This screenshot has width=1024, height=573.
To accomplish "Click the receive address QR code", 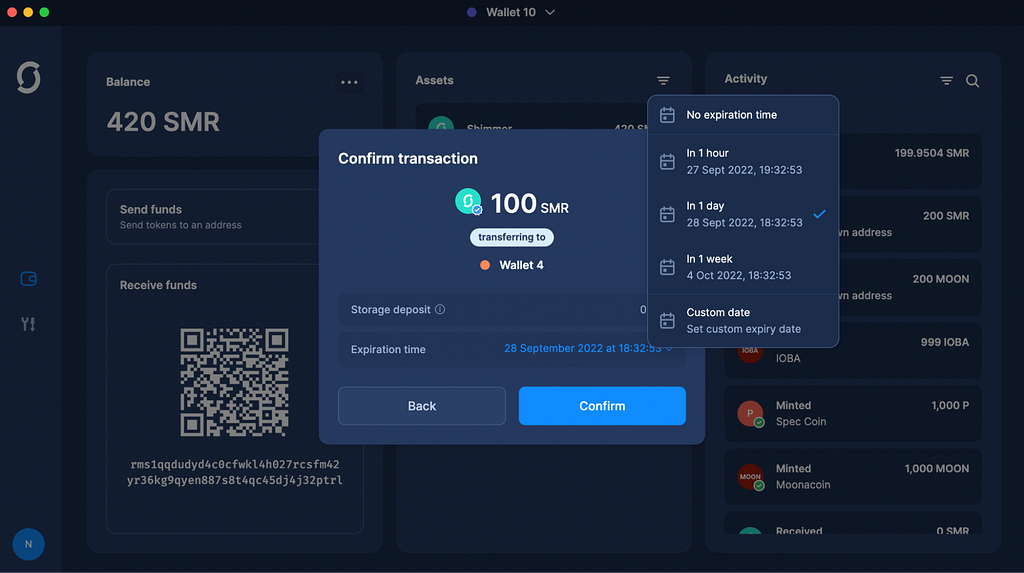I will (234, 382).
